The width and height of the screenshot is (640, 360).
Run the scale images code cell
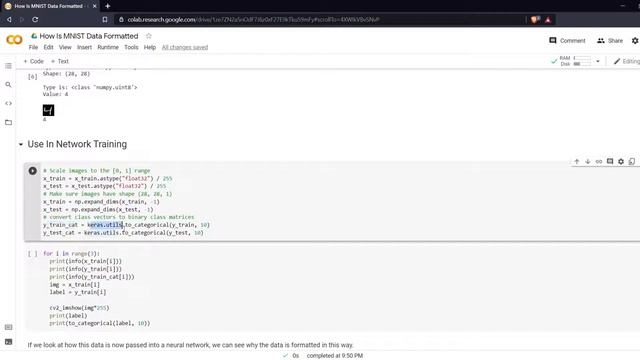pos(33,171)
